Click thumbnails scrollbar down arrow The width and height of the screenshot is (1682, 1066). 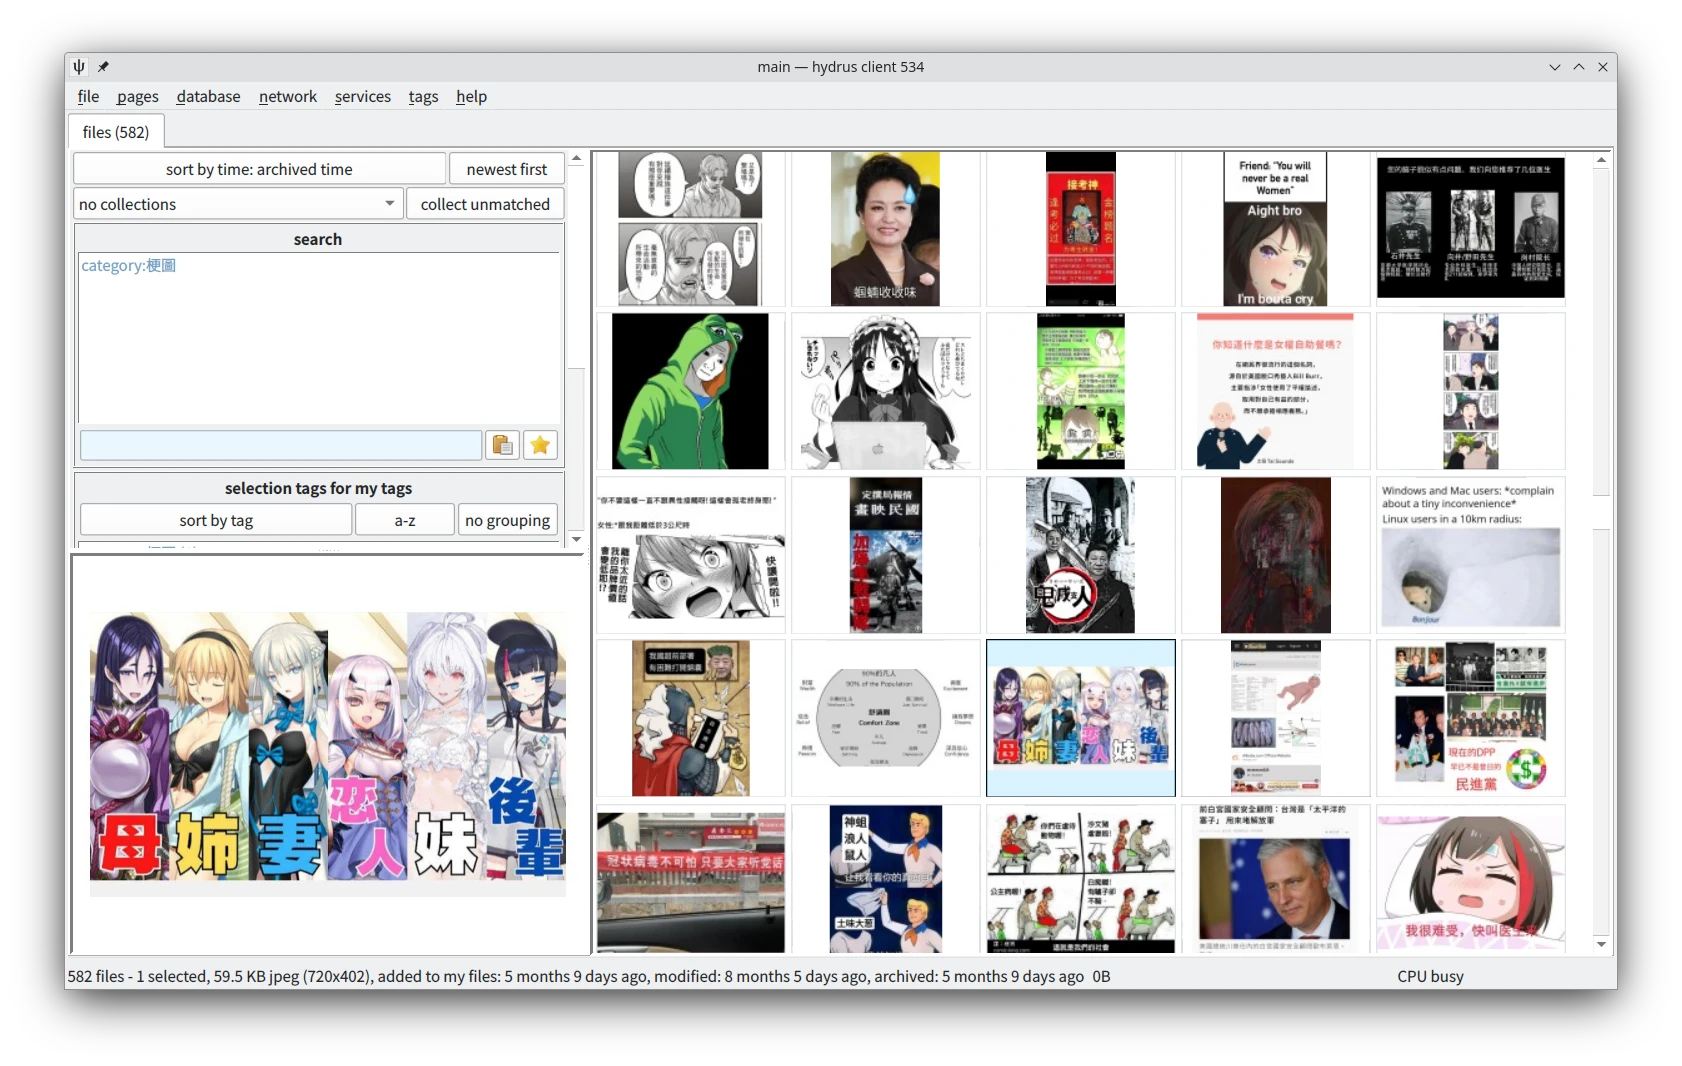click(x=1601, y=944)
